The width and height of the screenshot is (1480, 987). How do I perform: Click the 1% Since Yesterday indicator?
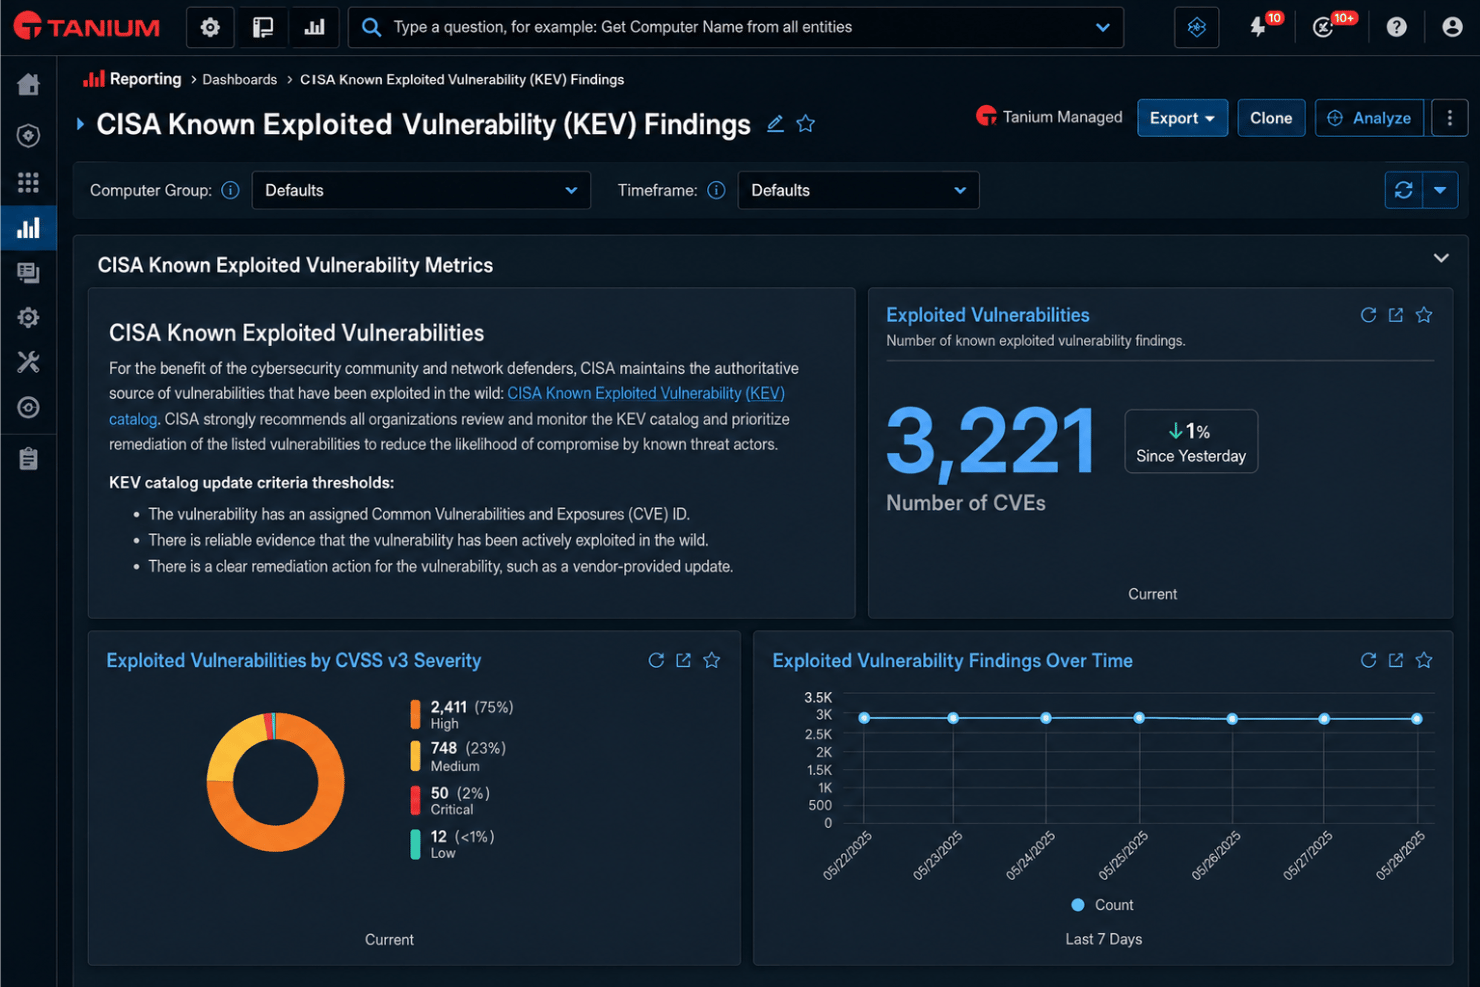[x=1191, y=441]
